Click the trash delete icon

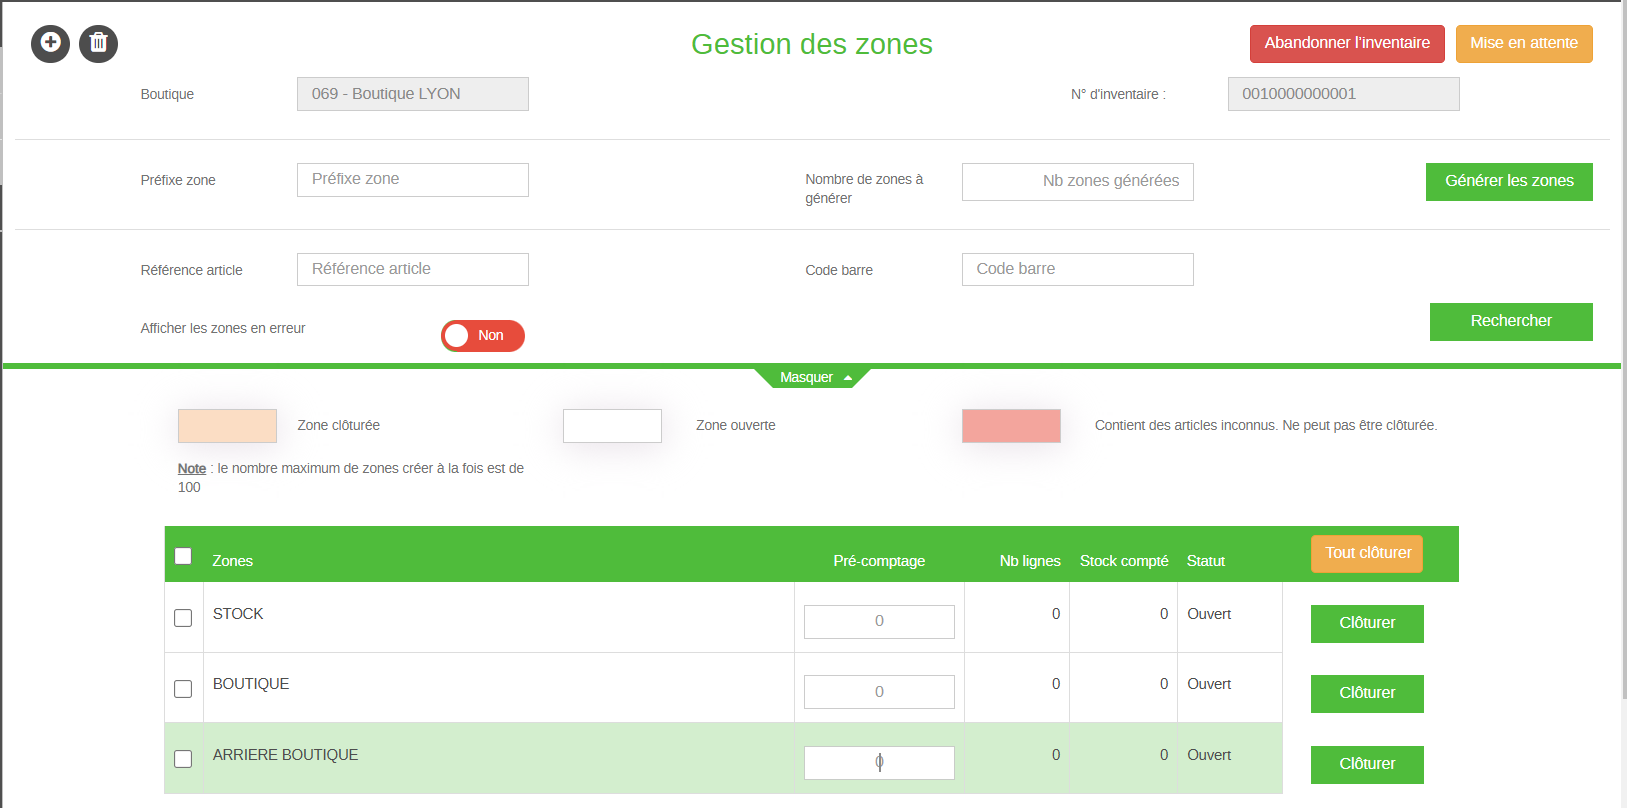98,43
